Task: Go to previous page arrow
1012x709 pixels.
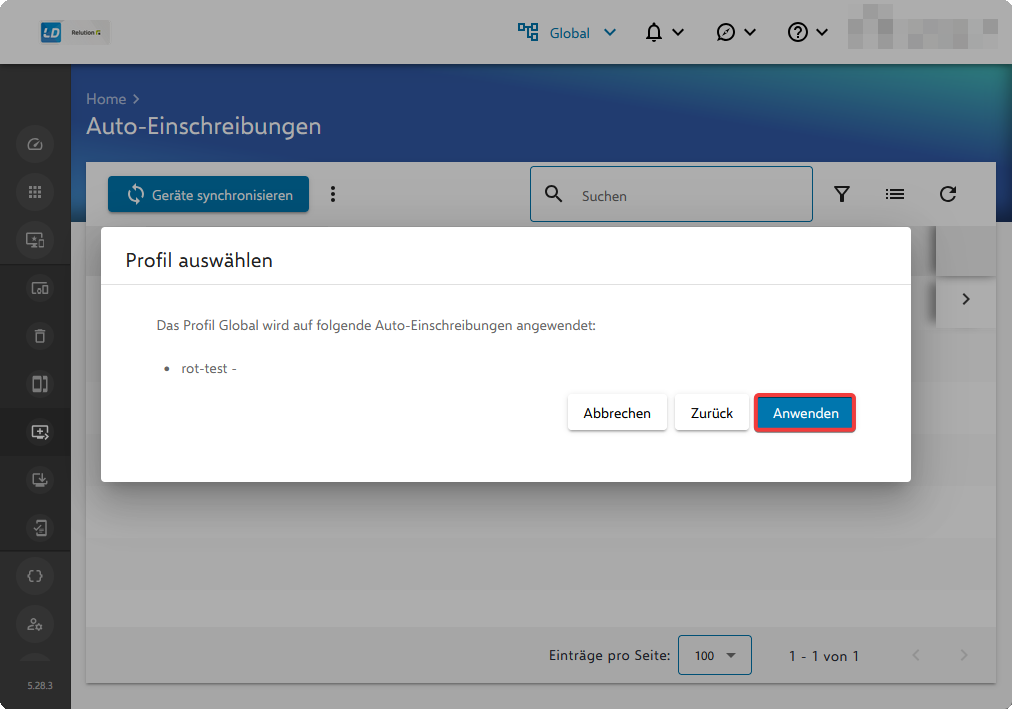Action: [916, 655]
